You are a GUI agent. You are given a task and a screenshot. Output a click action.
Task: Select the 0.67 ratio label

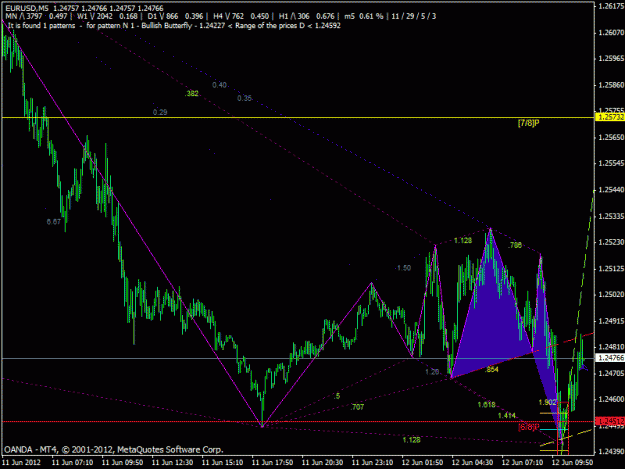(53, 222)
